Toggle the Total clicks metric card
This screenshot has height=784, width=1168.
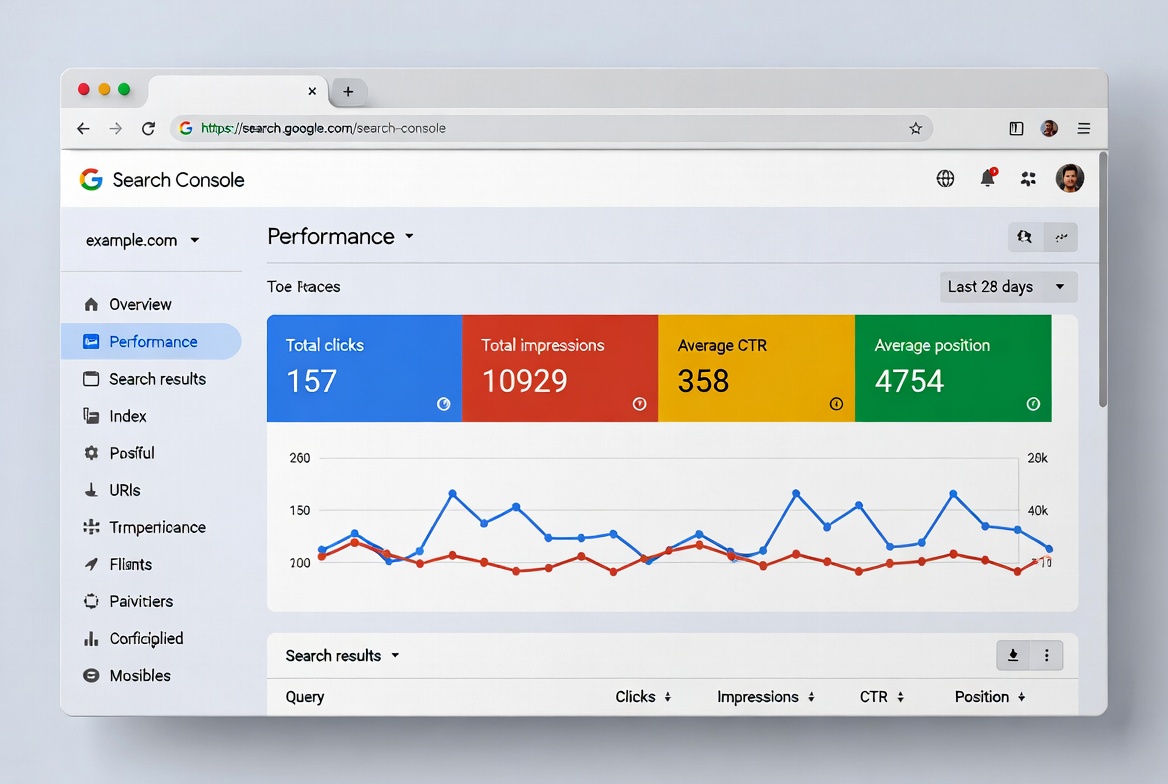(363, 368)
